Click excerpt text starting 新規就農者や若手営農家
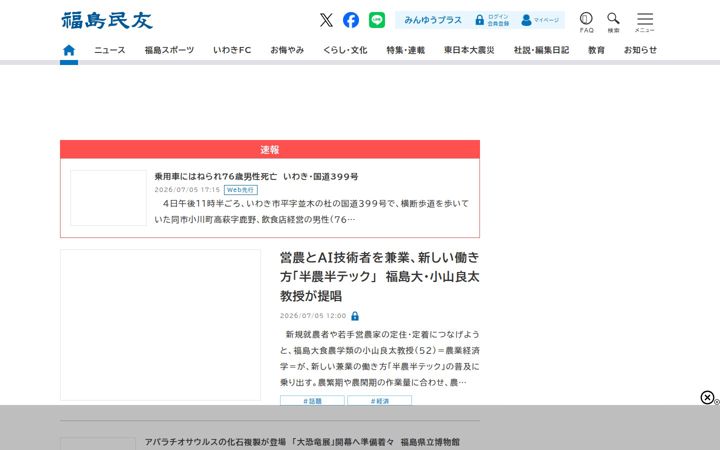This screenshot has height=450, width=720. coord(380,358)
